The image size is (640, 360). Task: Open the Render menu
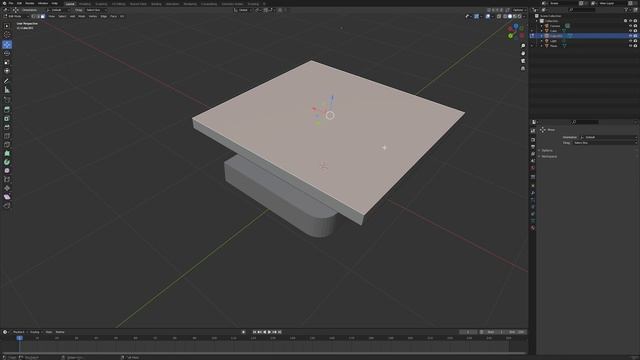[x=30, y=3]
